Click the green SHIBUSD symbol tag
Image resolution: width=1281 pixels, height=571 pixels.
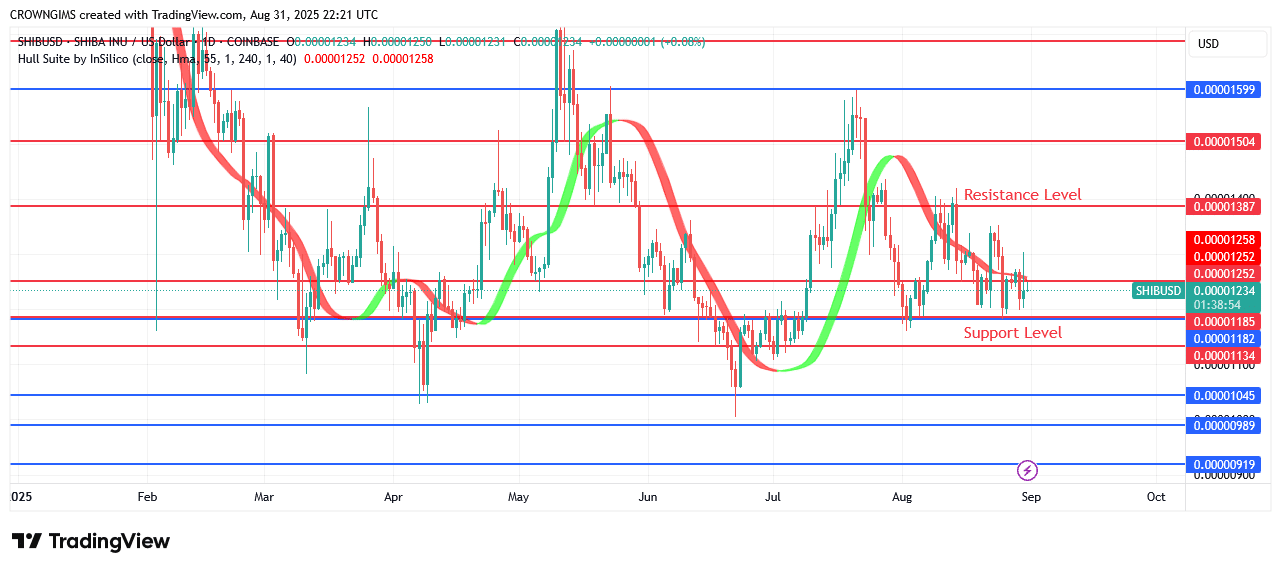pos(1158,291)
